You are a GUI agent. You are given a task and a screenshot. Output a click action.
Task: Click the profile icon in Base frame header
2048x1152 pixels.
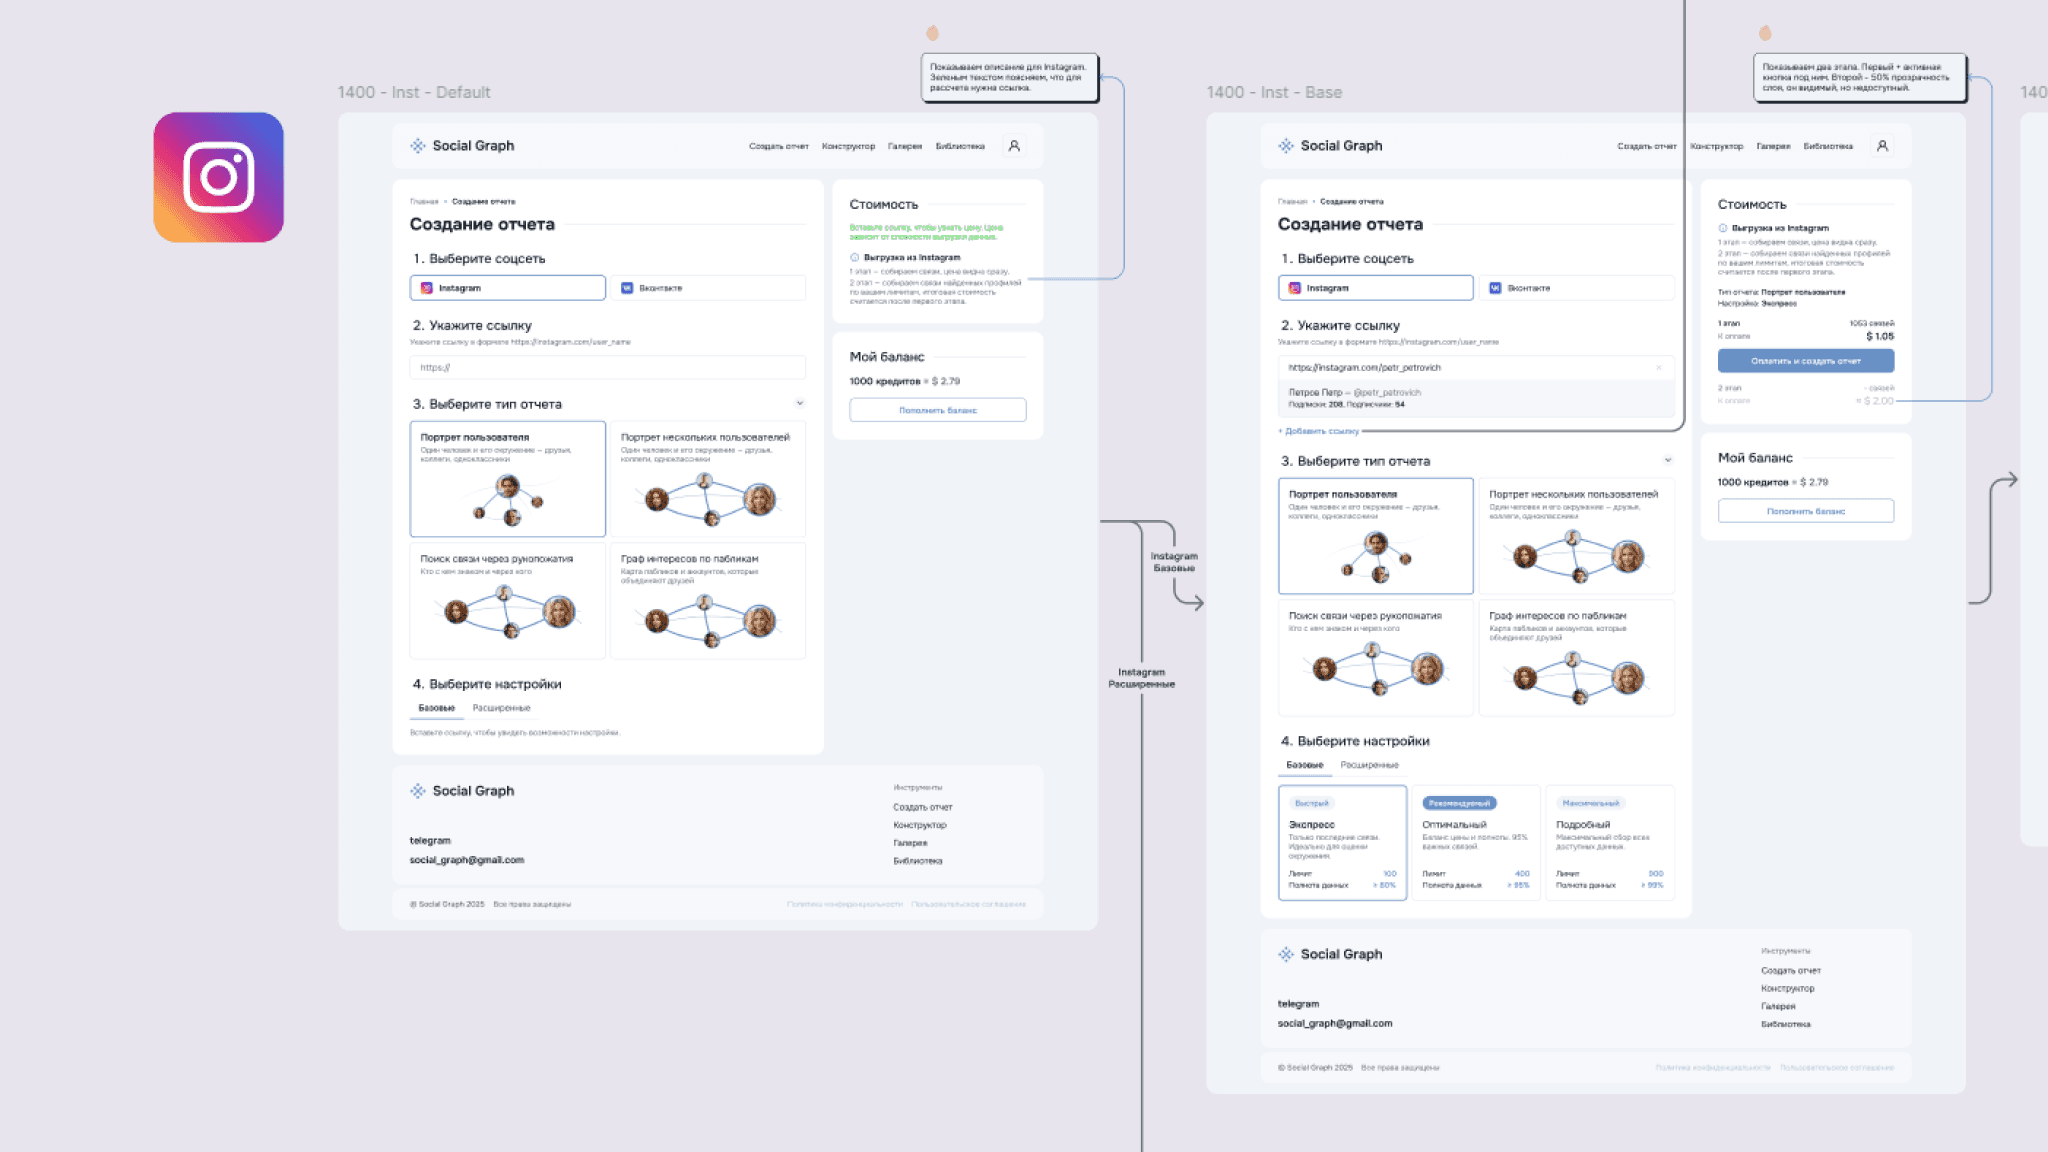[1882, 146]
